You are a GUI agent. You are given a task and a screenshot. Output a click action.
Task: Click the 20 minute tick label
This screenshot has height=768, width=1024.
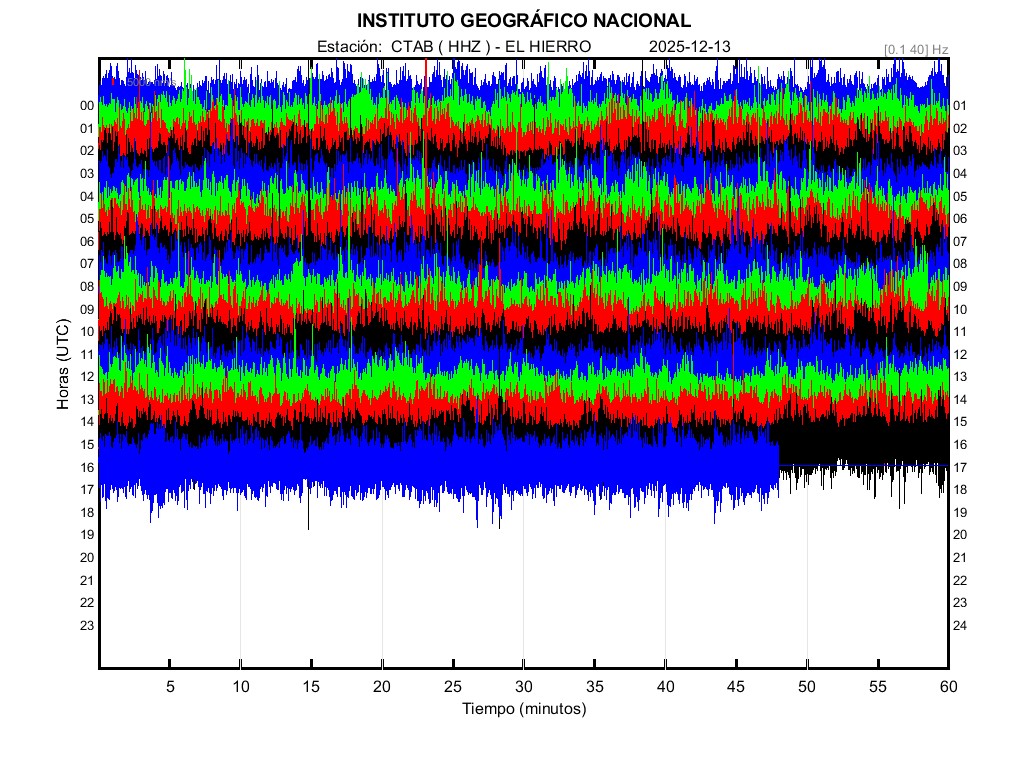382,686
